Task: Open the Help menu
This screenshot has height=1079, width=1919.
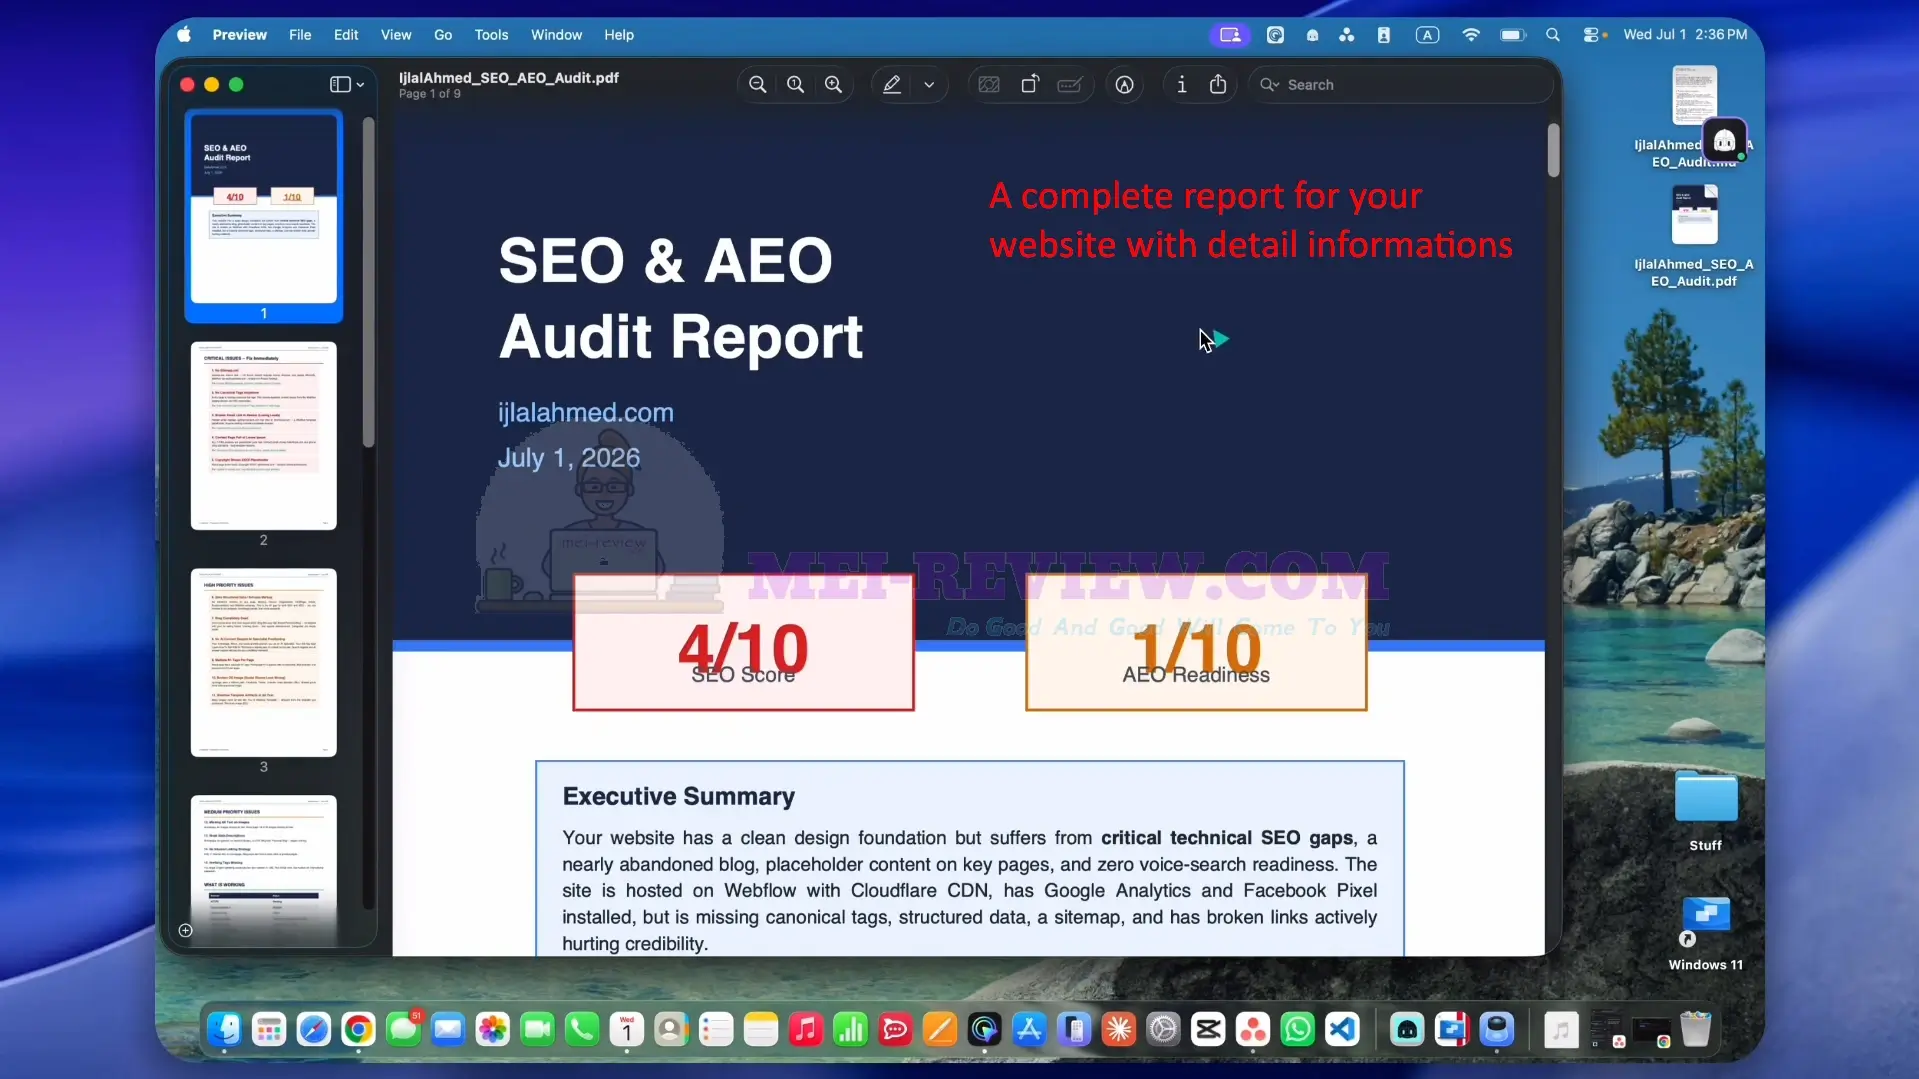Action: point(619,35)
